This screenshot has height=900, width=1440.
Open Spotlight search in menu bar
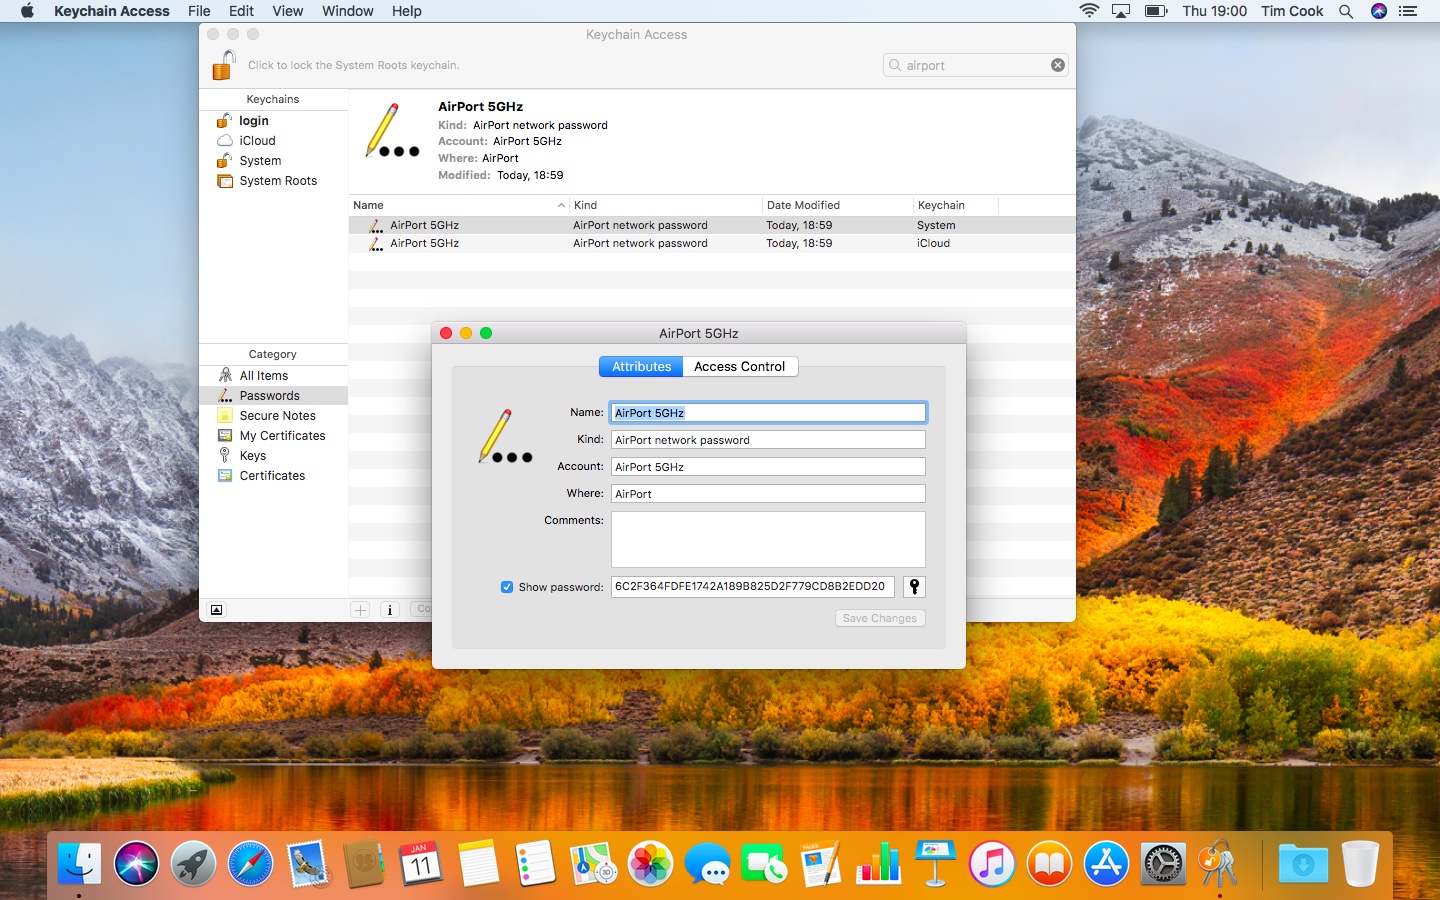pos(1346,11)
